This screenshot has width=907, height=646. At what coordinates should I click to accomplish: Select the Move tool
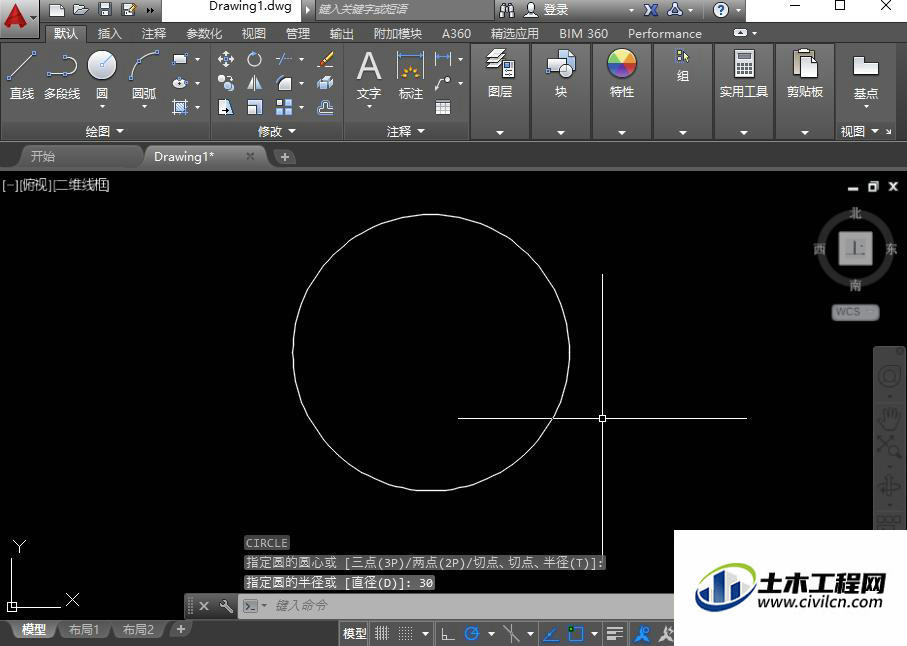tap(226, 59)
